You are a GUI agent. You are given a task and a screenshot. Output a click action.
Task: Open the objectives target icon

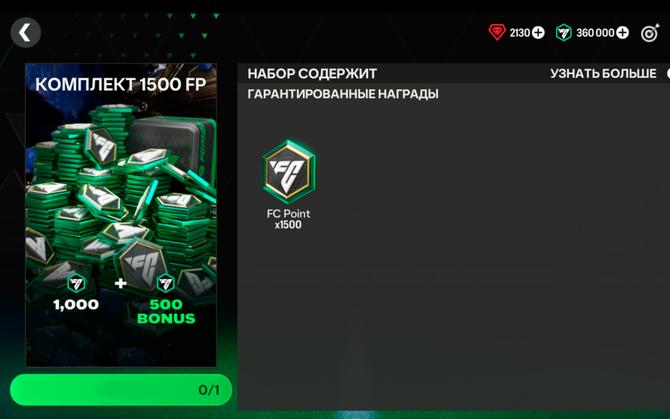click(x=650, y=32)
